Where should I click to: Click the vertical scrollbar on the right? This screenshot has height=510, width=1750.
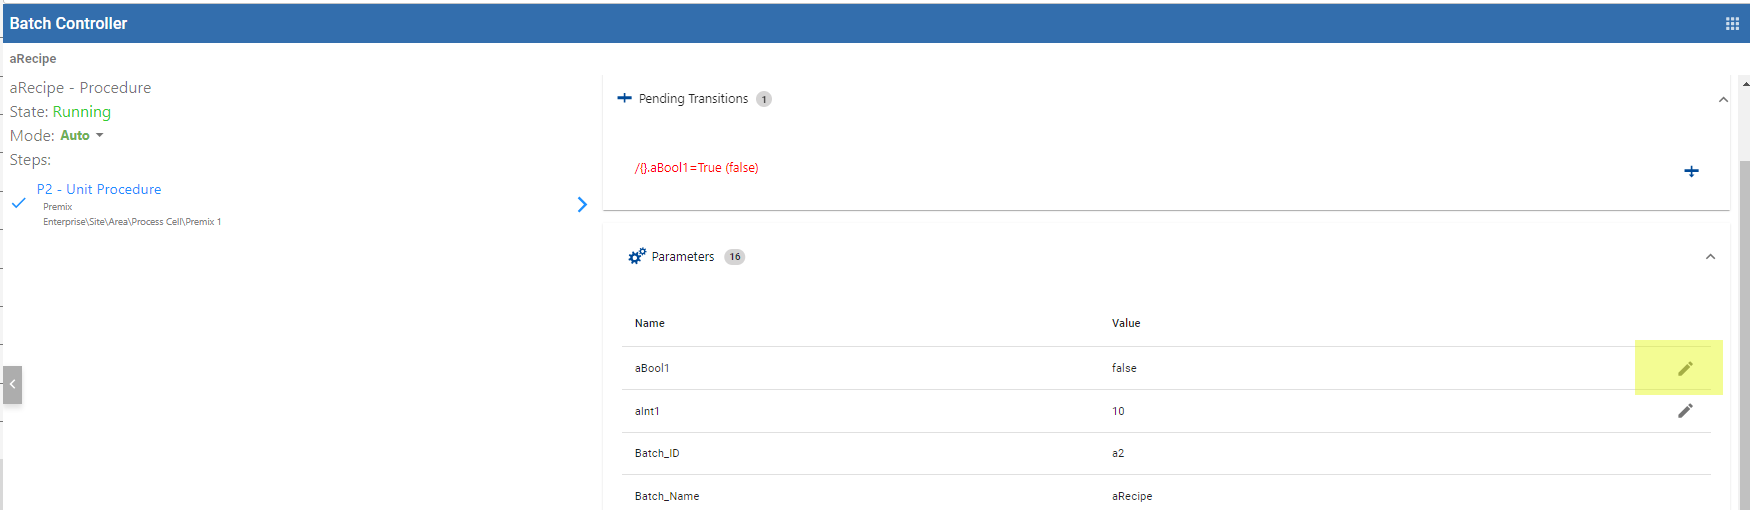coord(1744,300)
